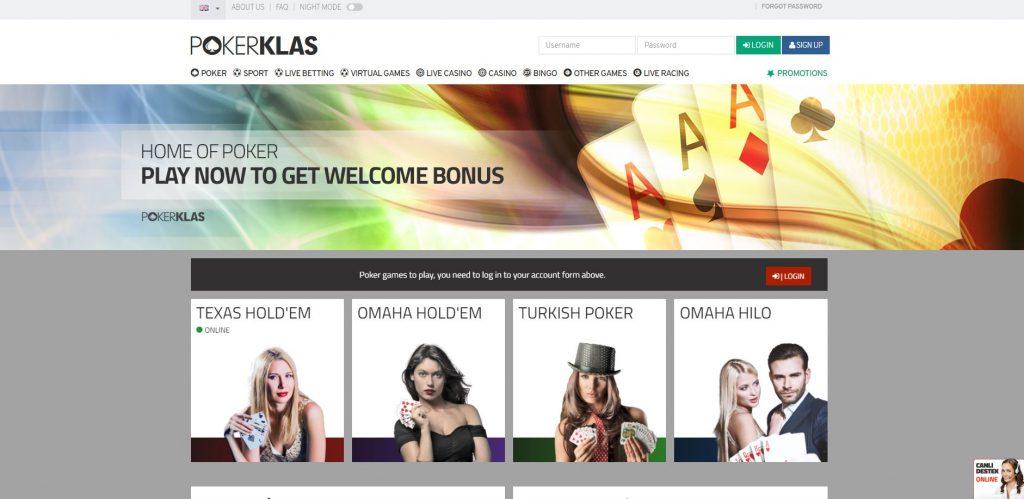1024x499 pixels.
Task: Click the Forgot Password link
Action: 792,7
